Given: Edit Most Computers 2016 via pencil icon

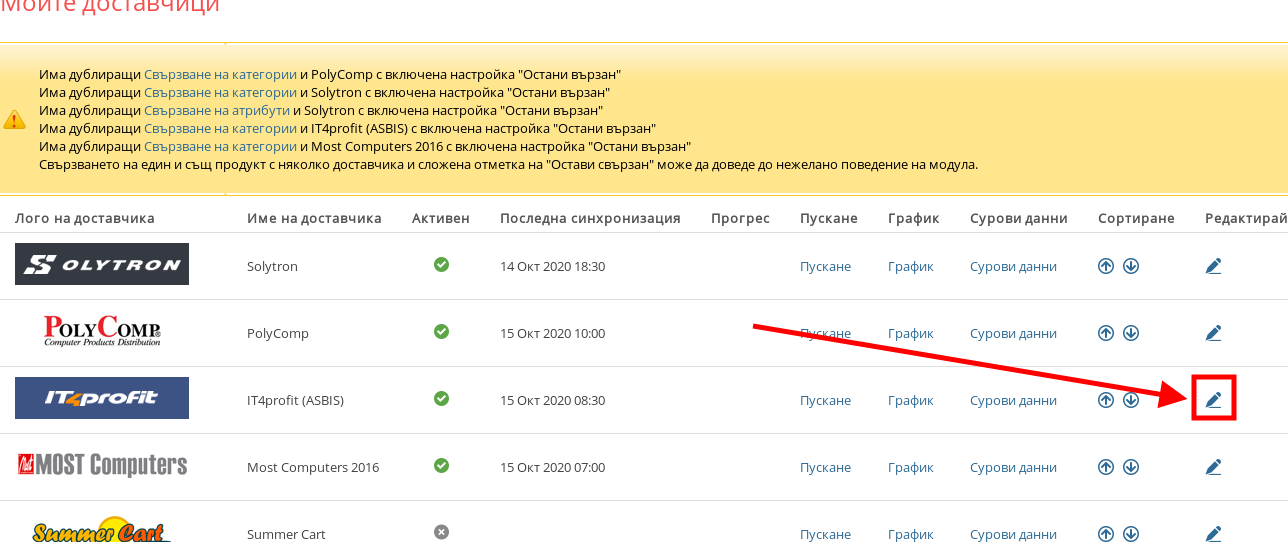Looking at the screenshot, I should 1213,467.
